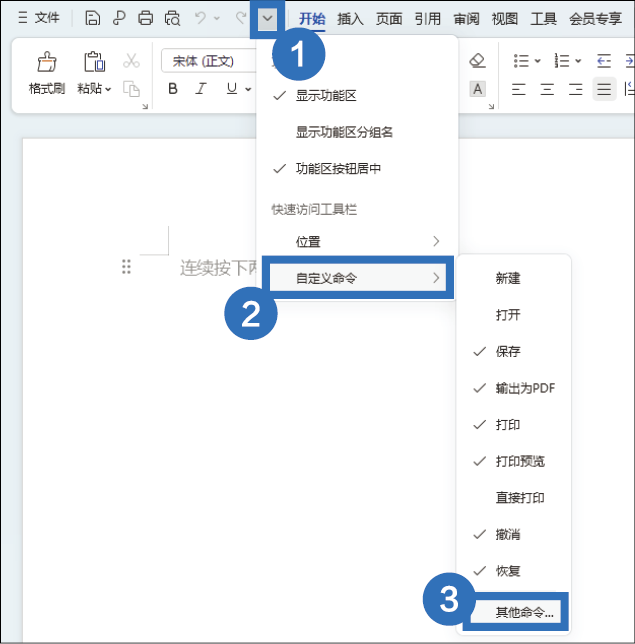Open the quick access toolbar dropdown arrow
Viewport: 635px width, 644px height.
[267, 17]
